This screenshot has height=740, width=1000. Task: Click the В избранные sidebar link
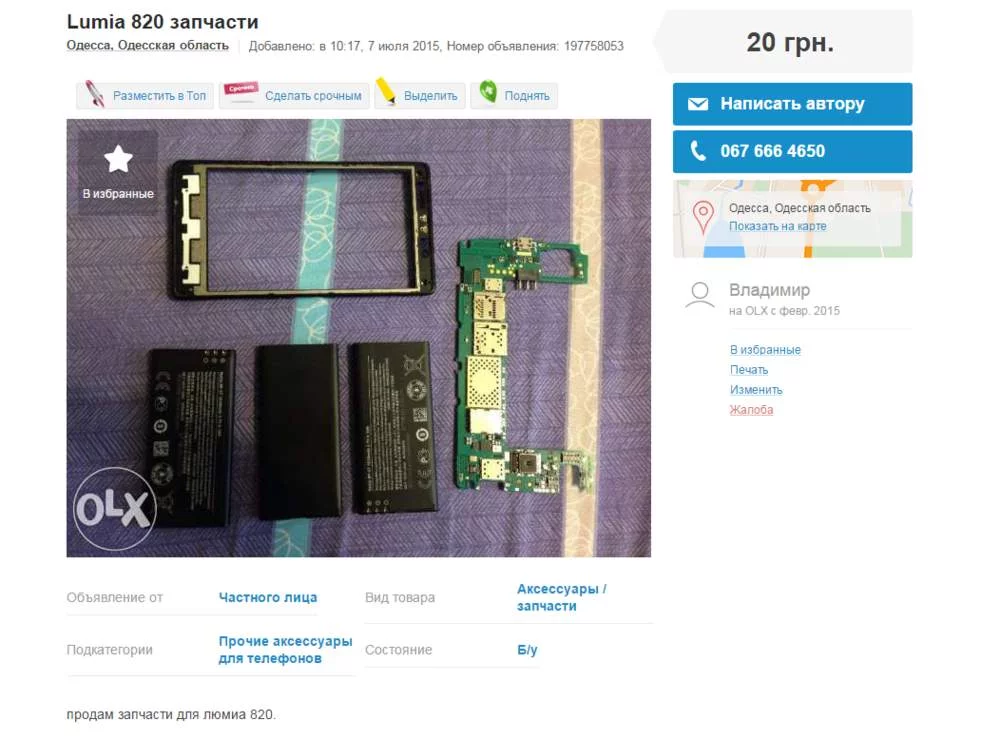point(765,350)
